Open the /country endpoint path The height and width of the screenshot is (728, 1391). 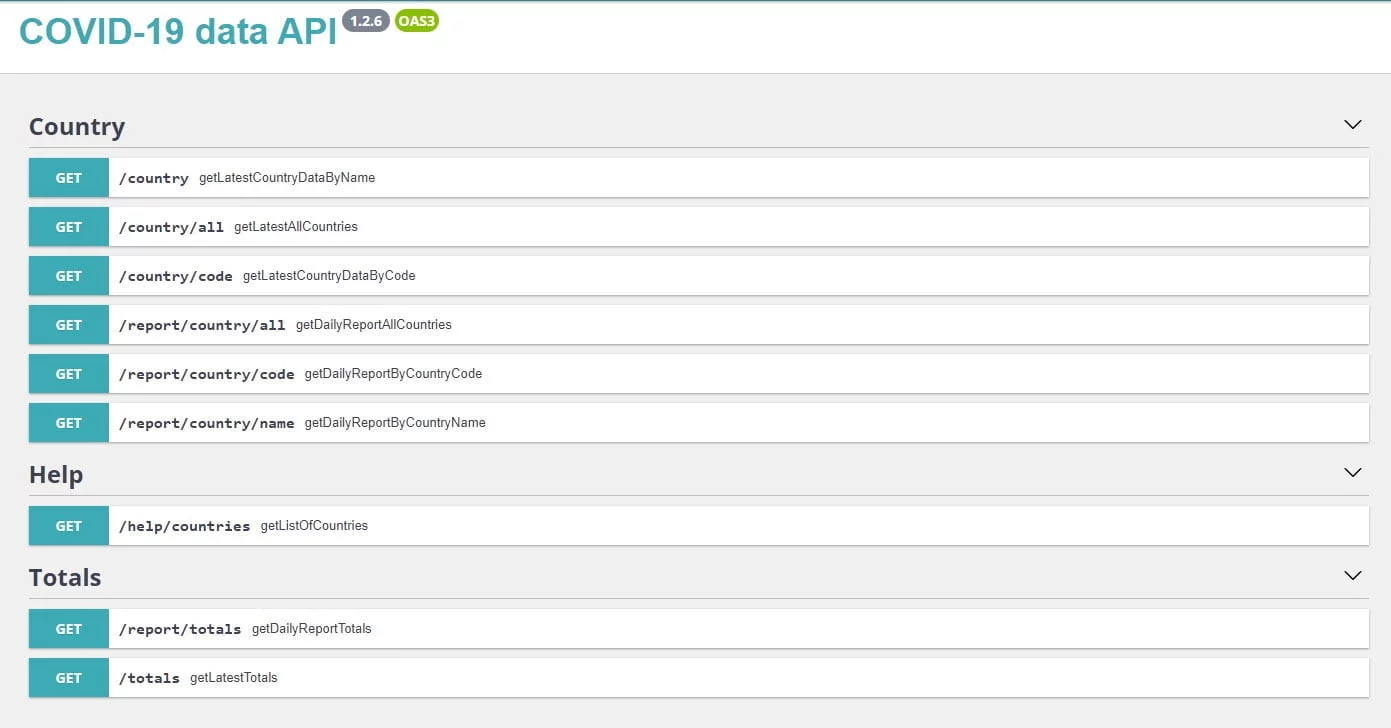click(153, 178)
